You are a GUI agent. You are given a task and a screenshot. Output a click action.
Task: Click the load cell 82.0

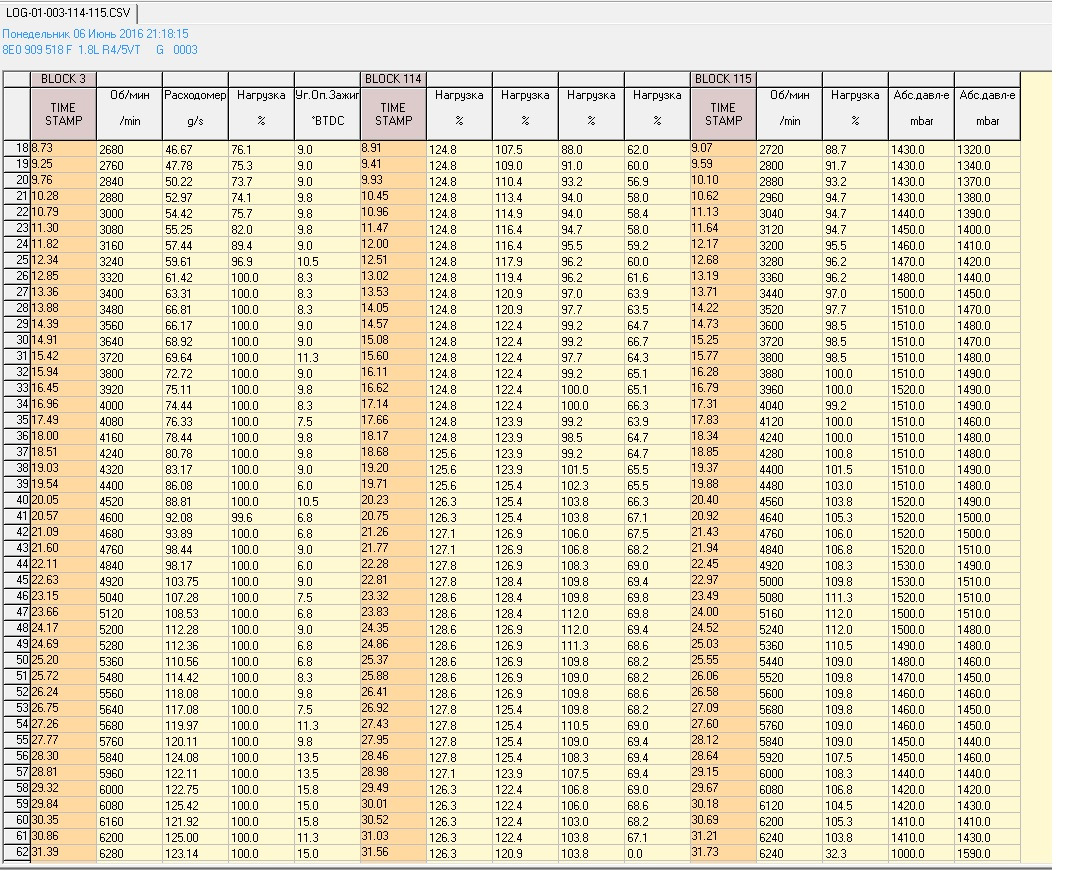click(x=261, y=230)
